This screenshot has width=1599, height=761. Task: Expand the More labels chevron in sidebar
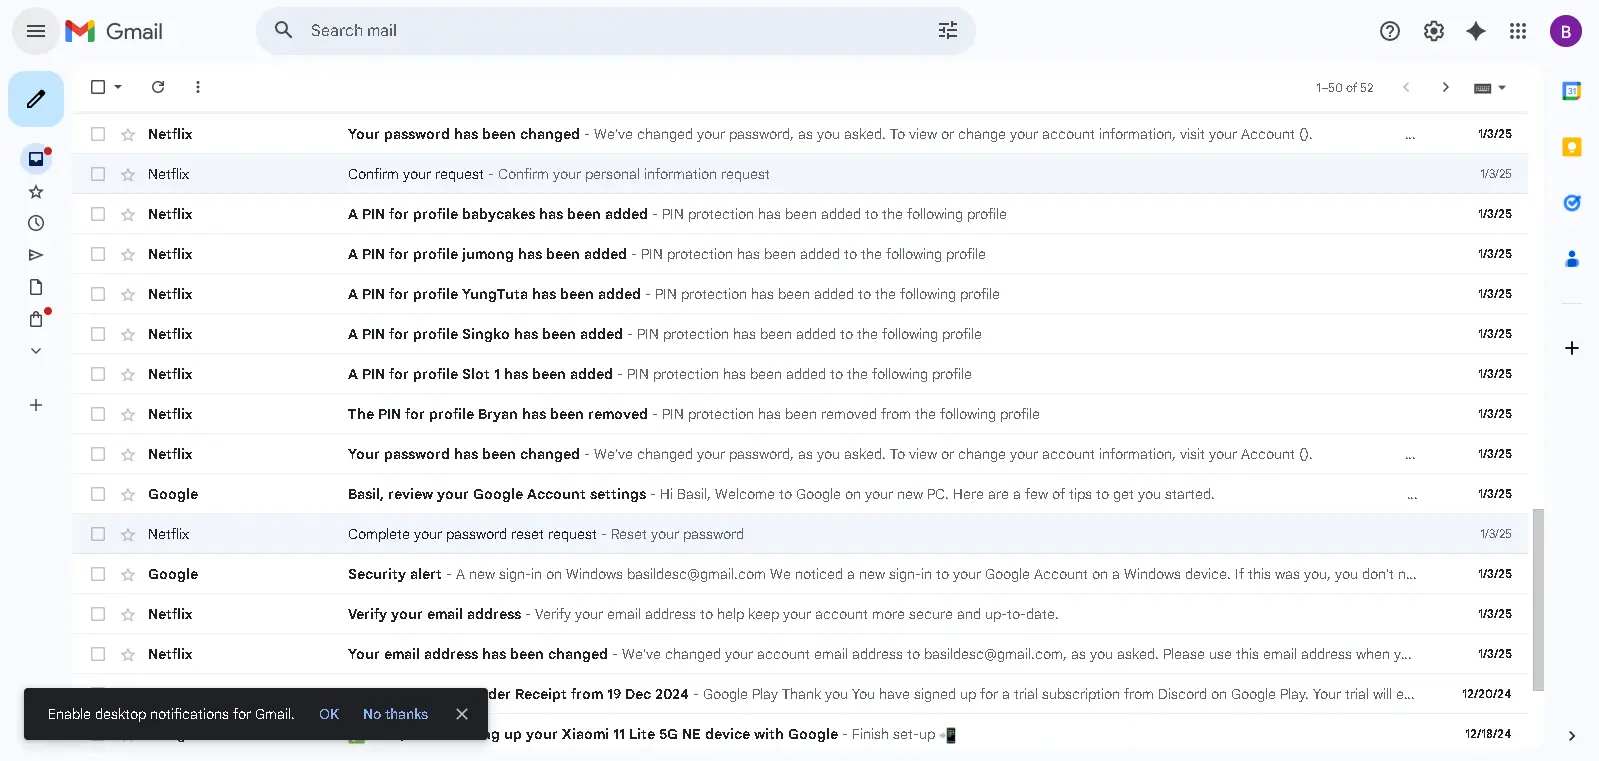point(36,351)
